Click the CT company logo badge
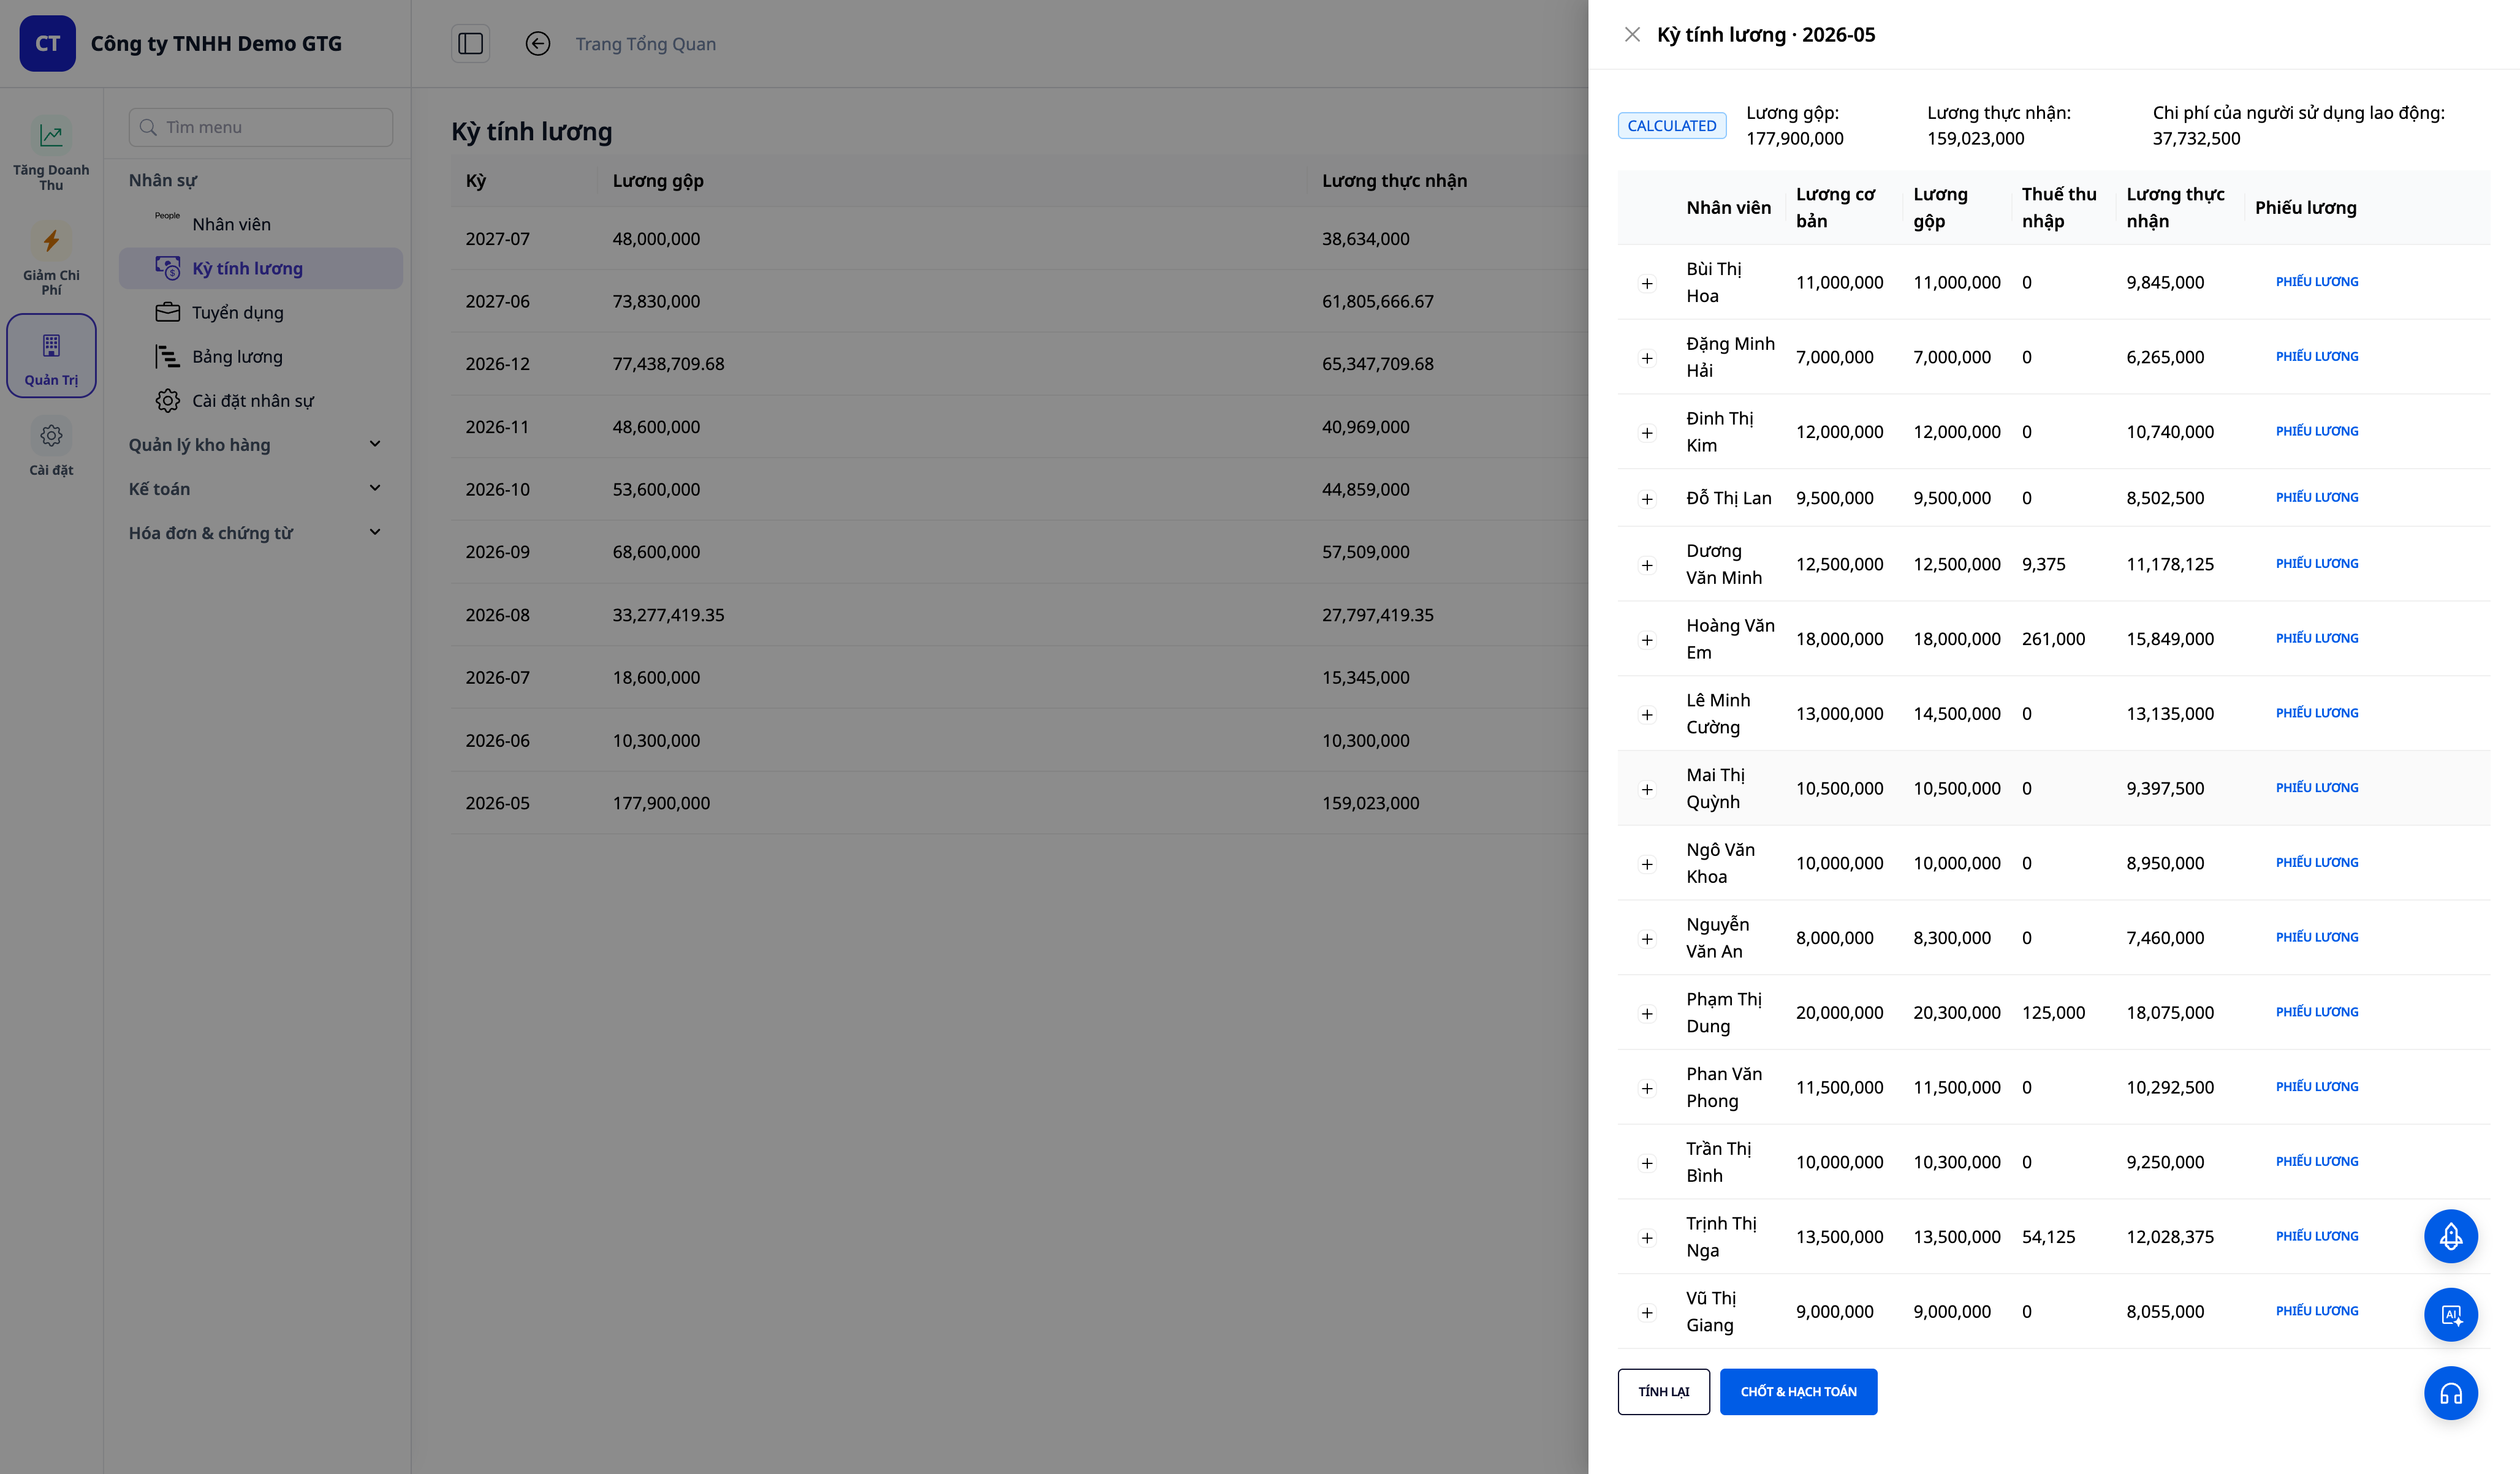 47,43
